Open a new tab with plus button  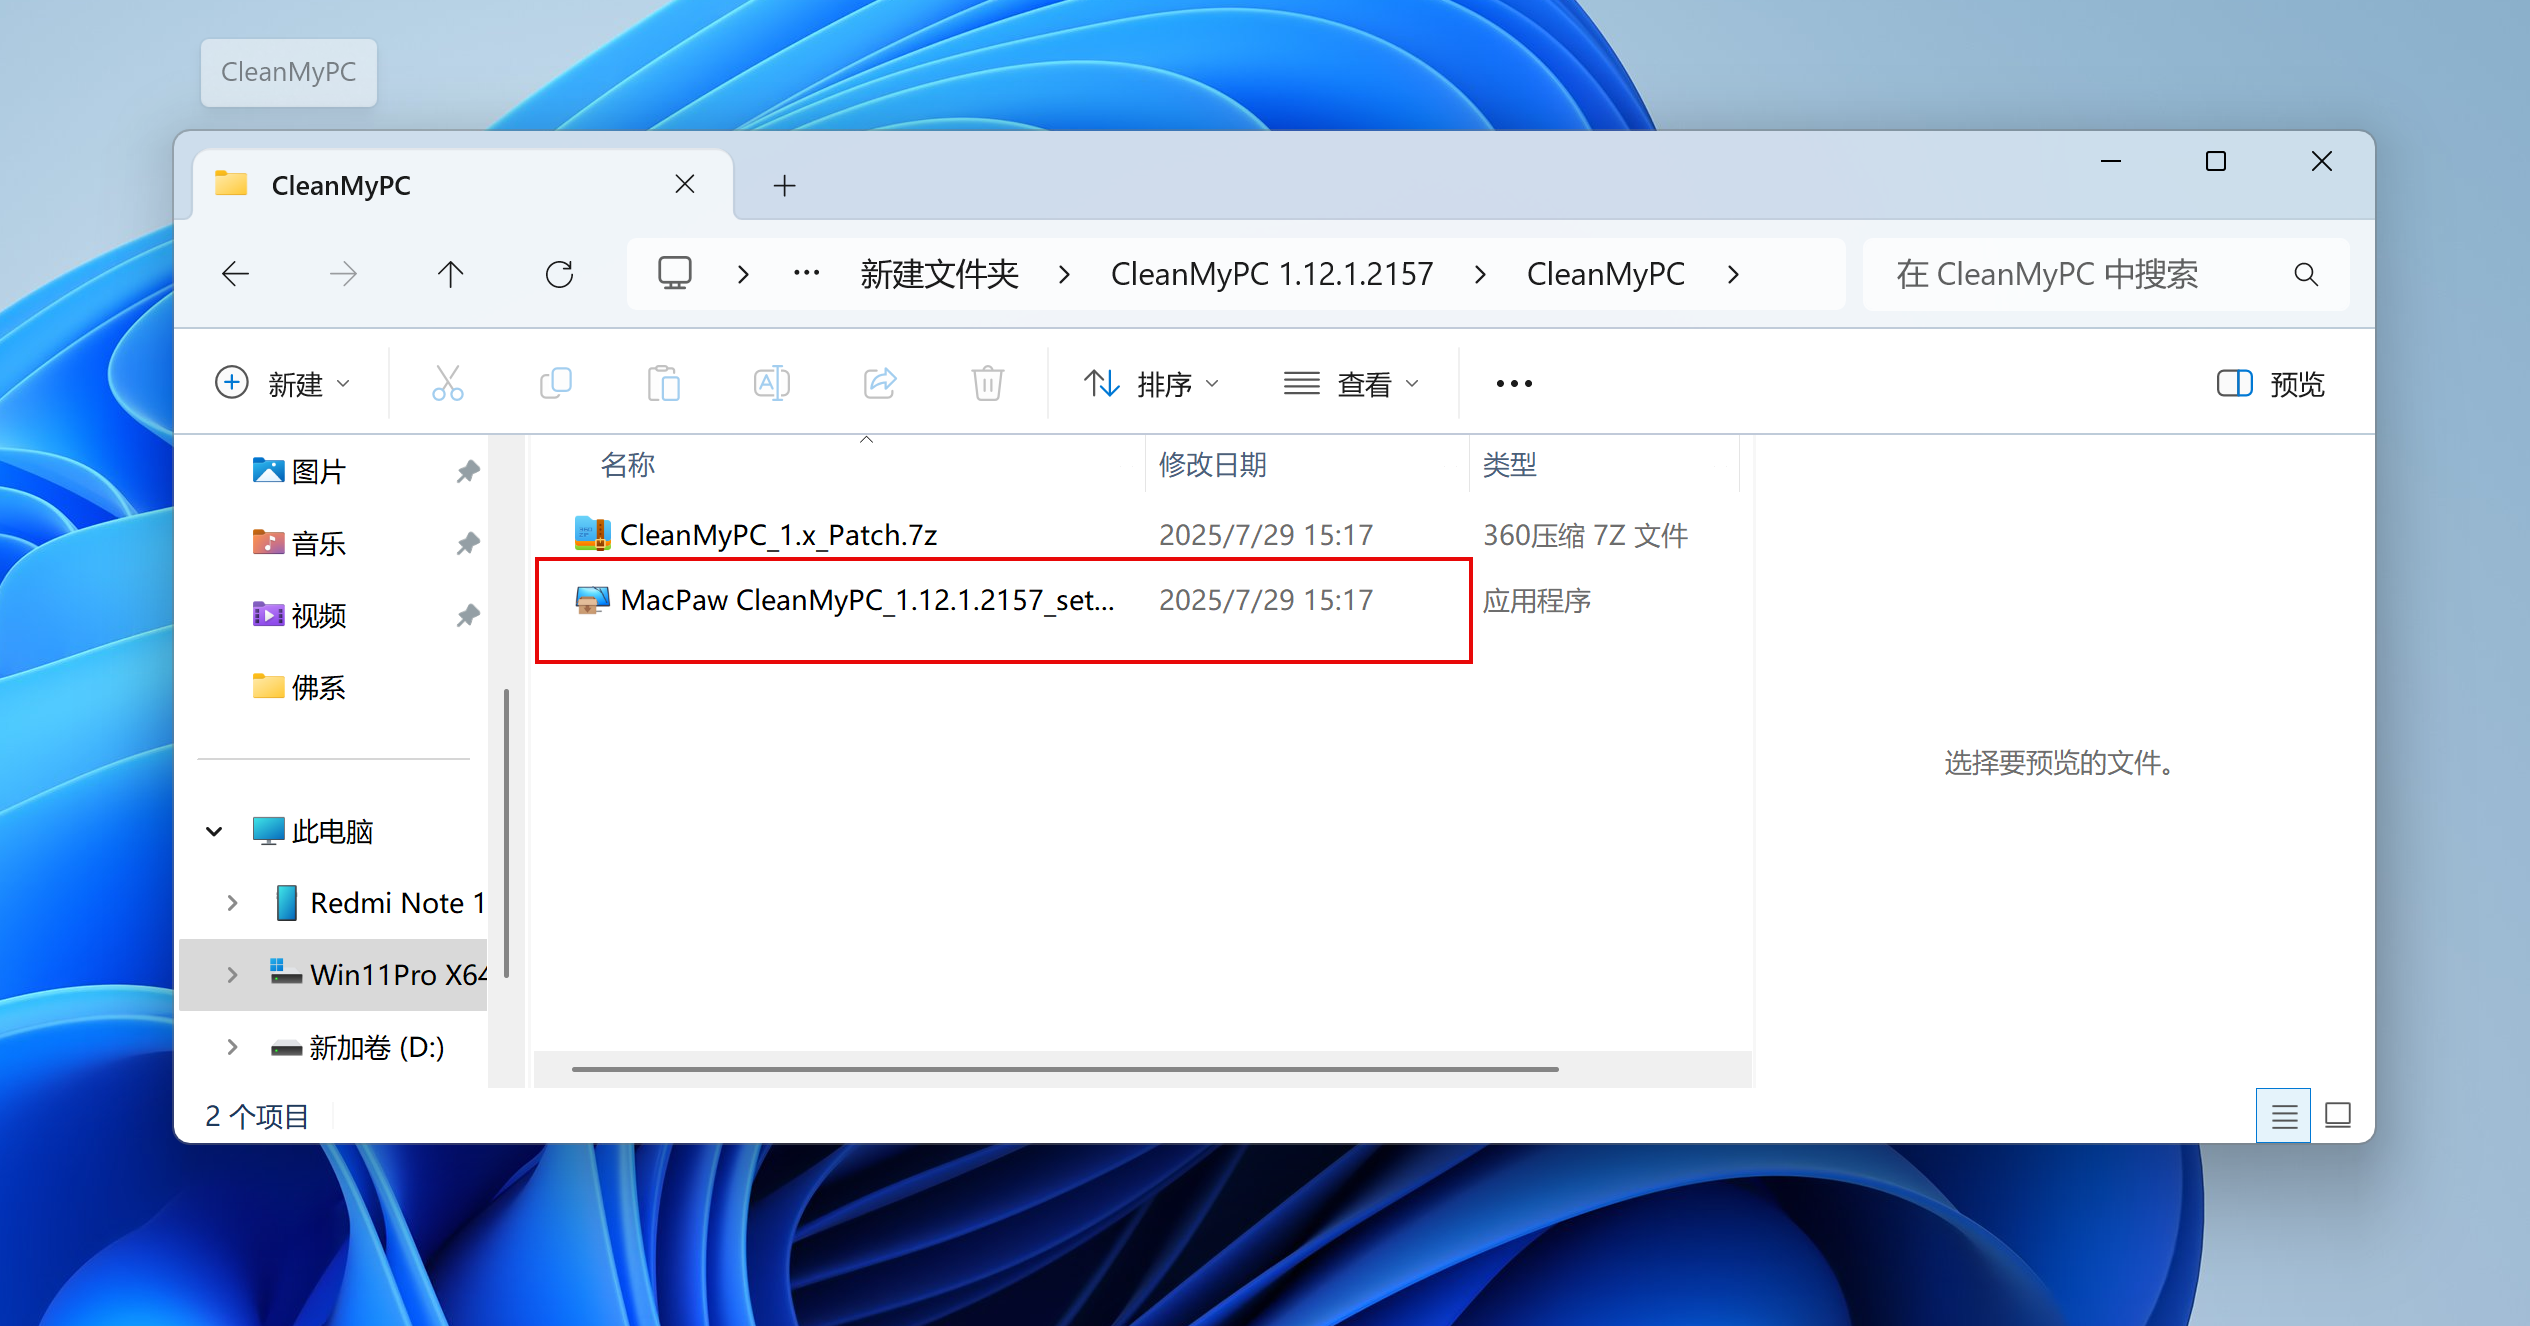tap(784, 185)
